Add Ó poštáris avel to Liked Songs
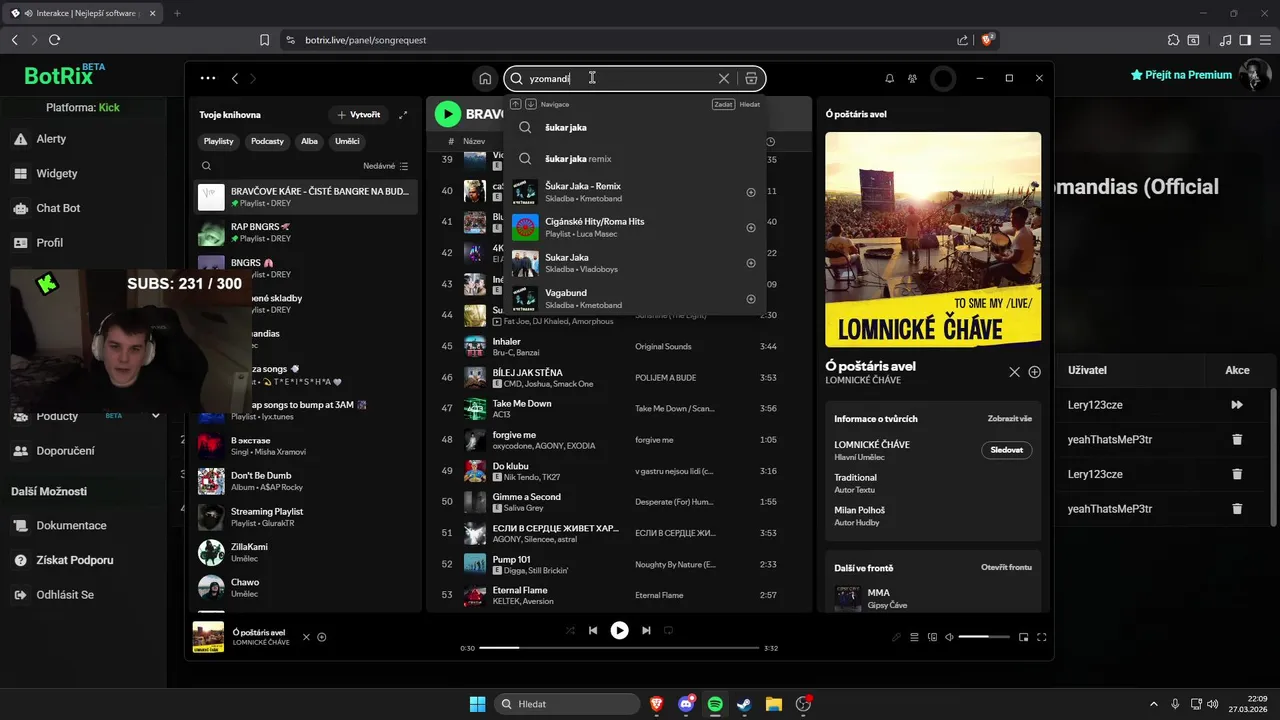The width and height of the screenshot is (1280, 720). click(1035, 372)
